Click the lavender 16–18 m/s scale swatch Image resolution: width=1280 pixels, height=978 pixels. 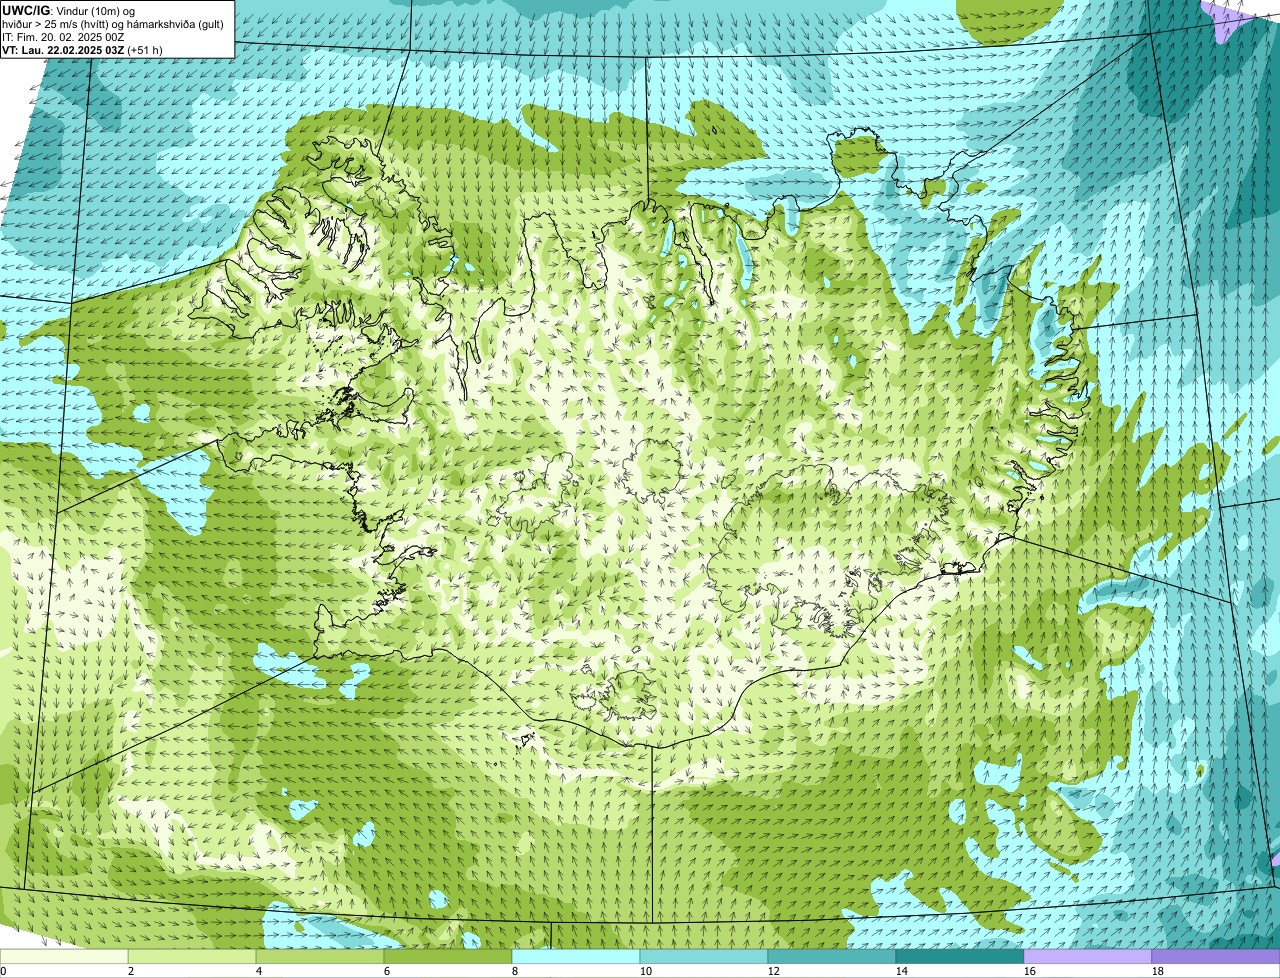click(x=1088, y=957)
